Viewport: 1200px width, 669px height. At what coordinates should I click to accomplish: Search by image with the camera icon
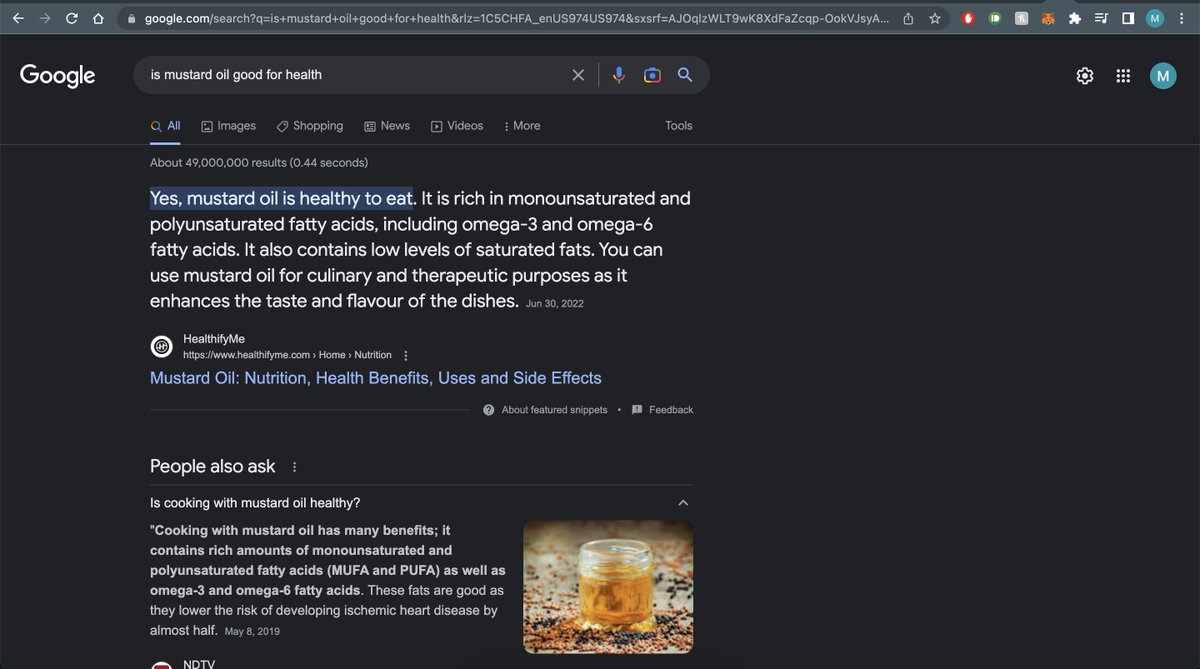click(x=652, y=75)
